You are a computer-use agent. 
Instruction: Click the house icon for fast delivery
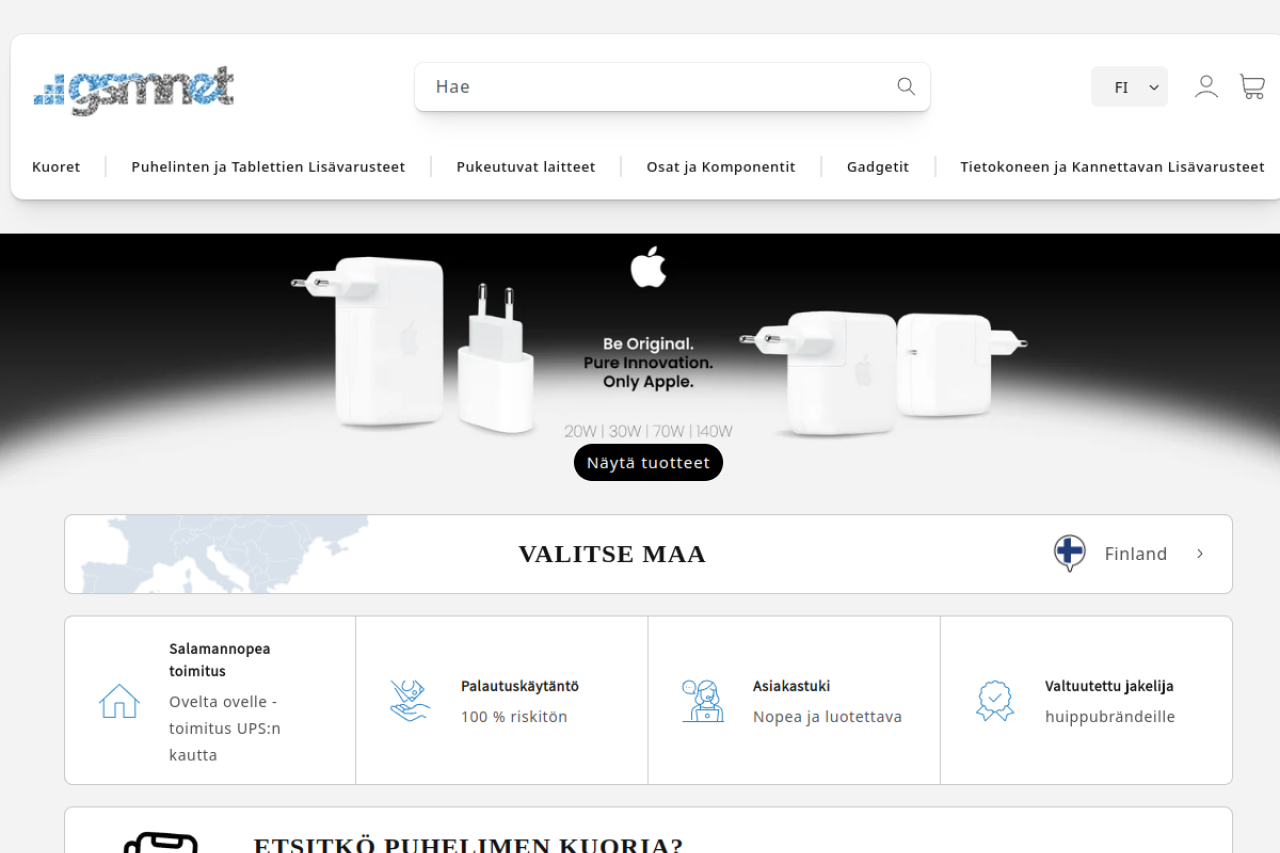119,700
